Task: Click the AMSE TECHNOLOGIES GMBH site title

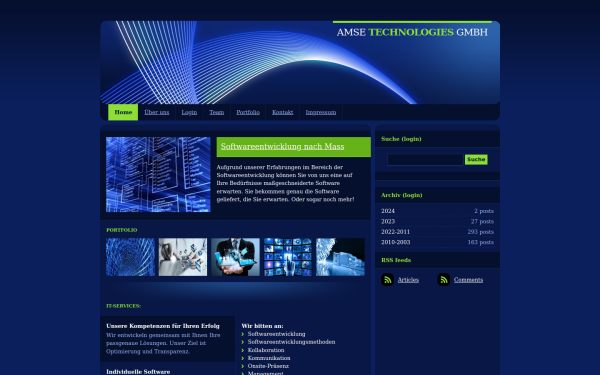Action: [x=412, y=33]
